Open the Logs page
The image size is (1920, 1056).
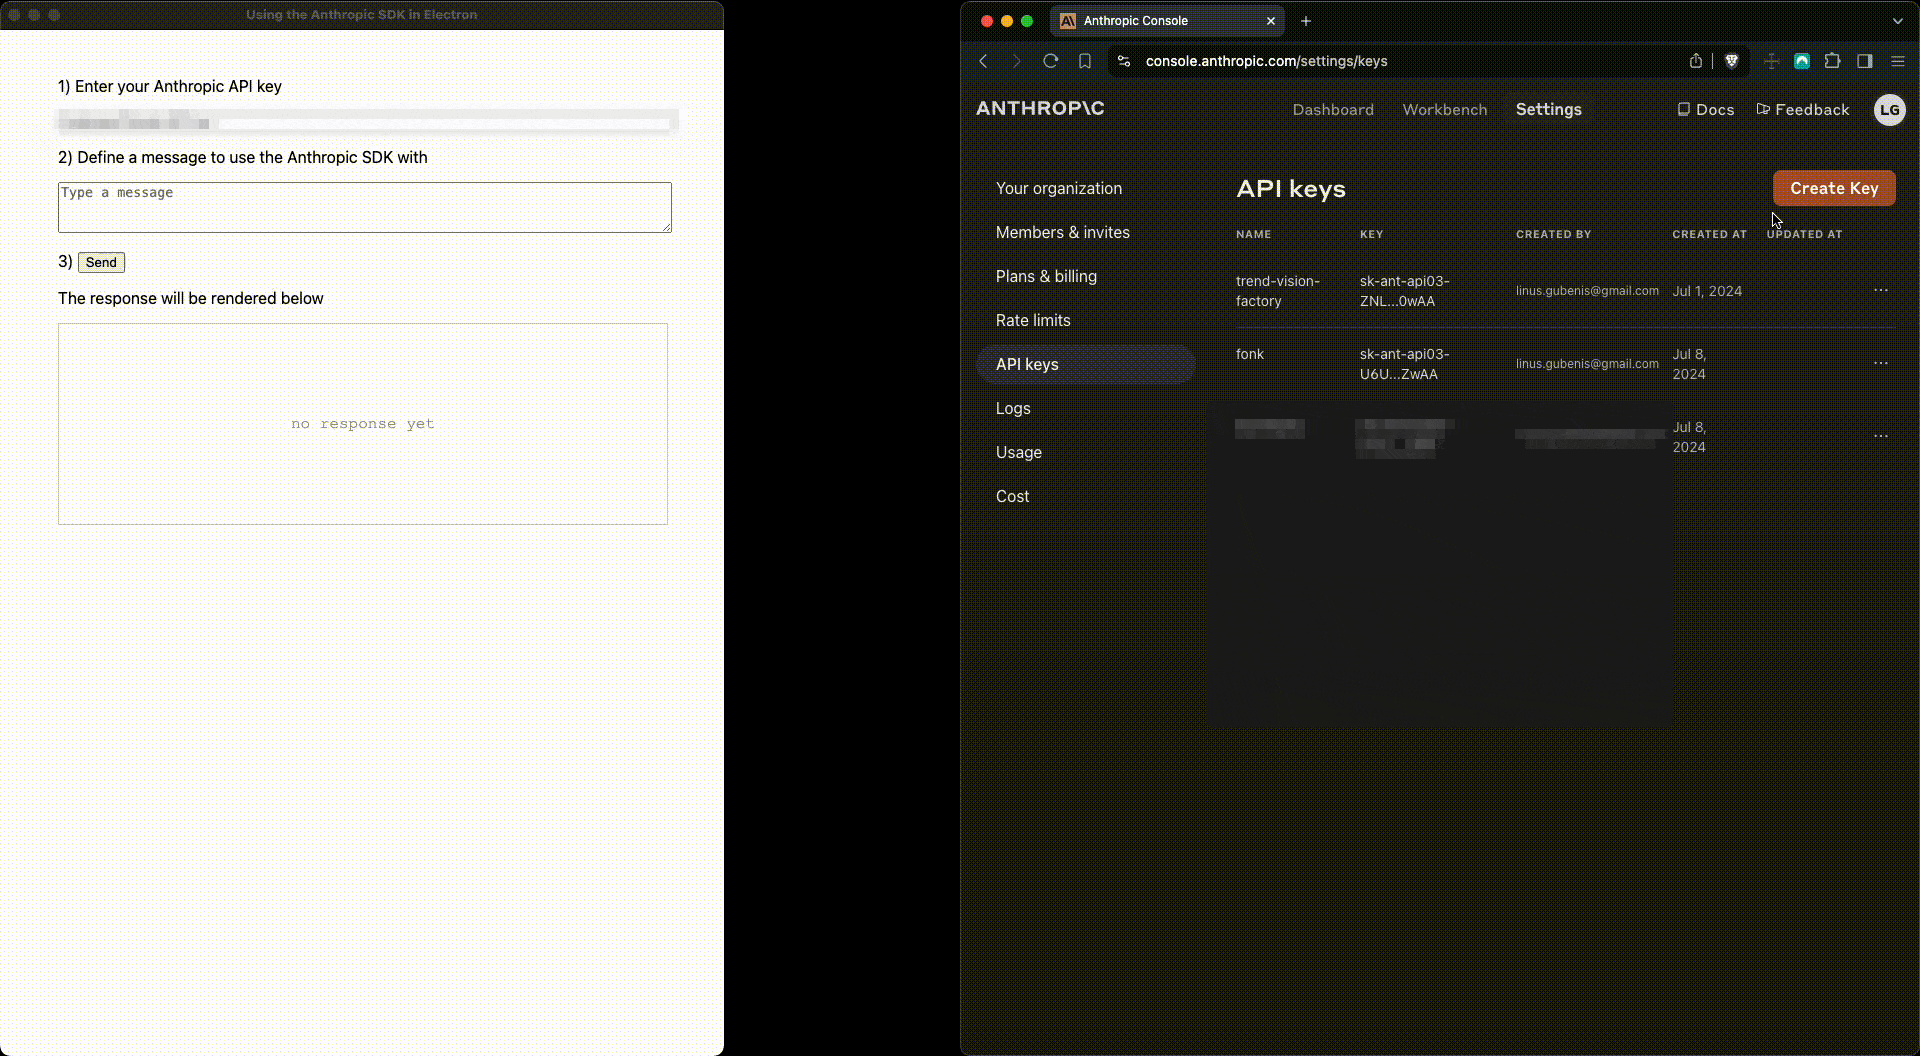click(1013, 408)
